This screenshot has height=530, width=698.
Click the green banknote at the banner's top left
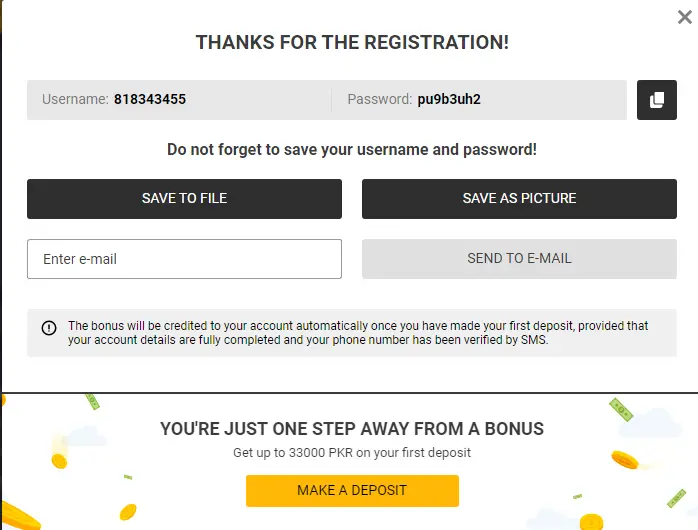93,400
